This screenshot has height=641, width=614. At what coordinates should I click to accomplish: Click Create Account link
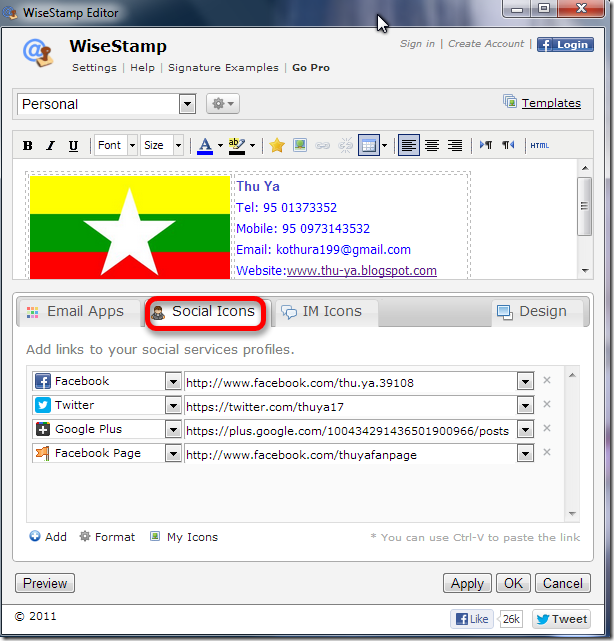pyautogui.click(x=486, y=44)
